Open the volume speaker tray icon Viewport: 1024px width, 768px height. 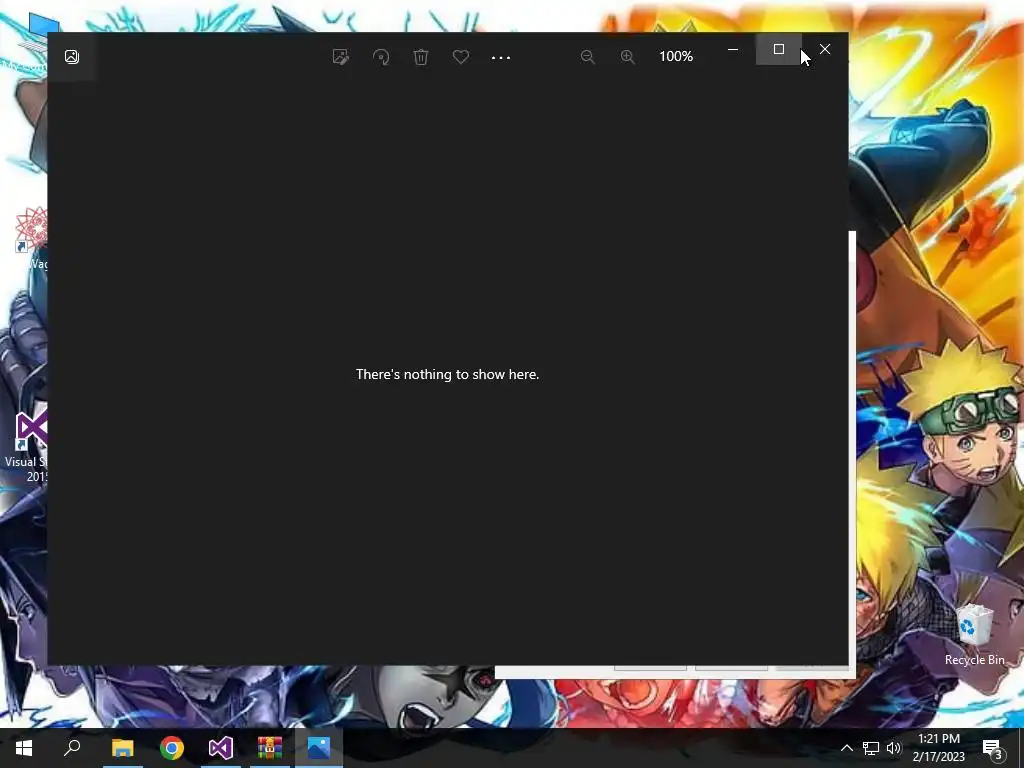pos(894,748)
